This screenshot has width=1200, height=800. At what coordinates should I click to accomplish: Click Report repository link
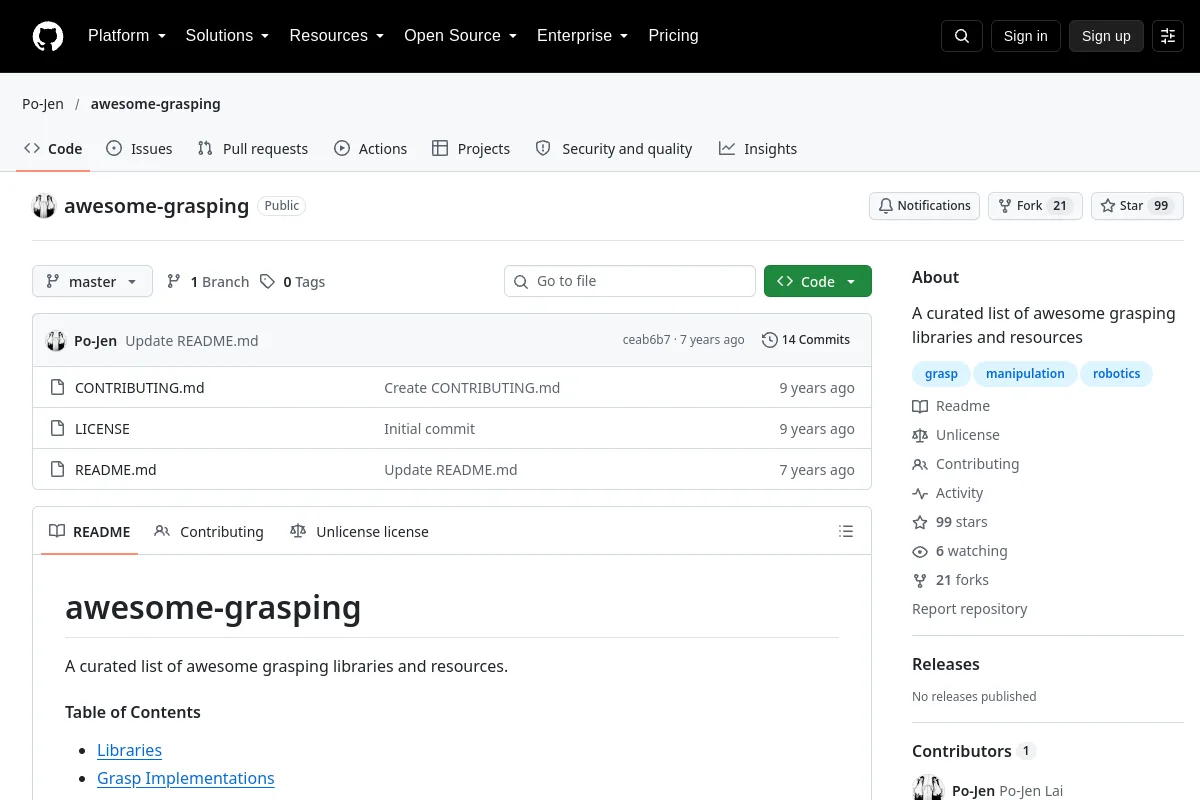(970, 609)
